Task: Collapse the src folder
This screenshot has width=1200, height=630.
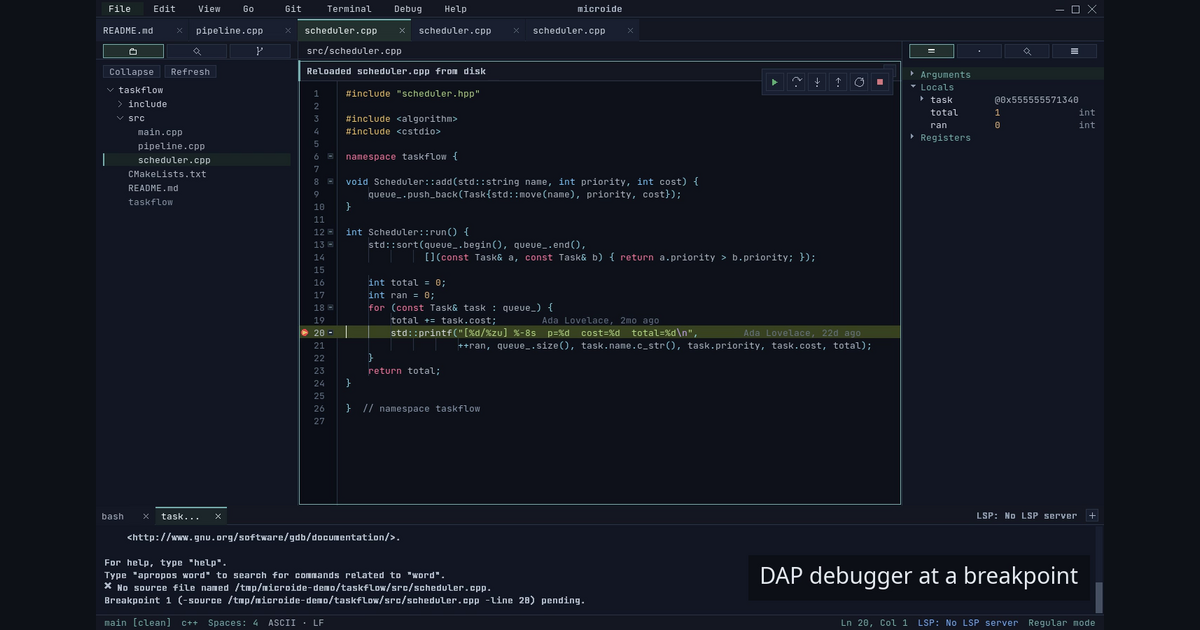Action: click(x=120, y=118)
